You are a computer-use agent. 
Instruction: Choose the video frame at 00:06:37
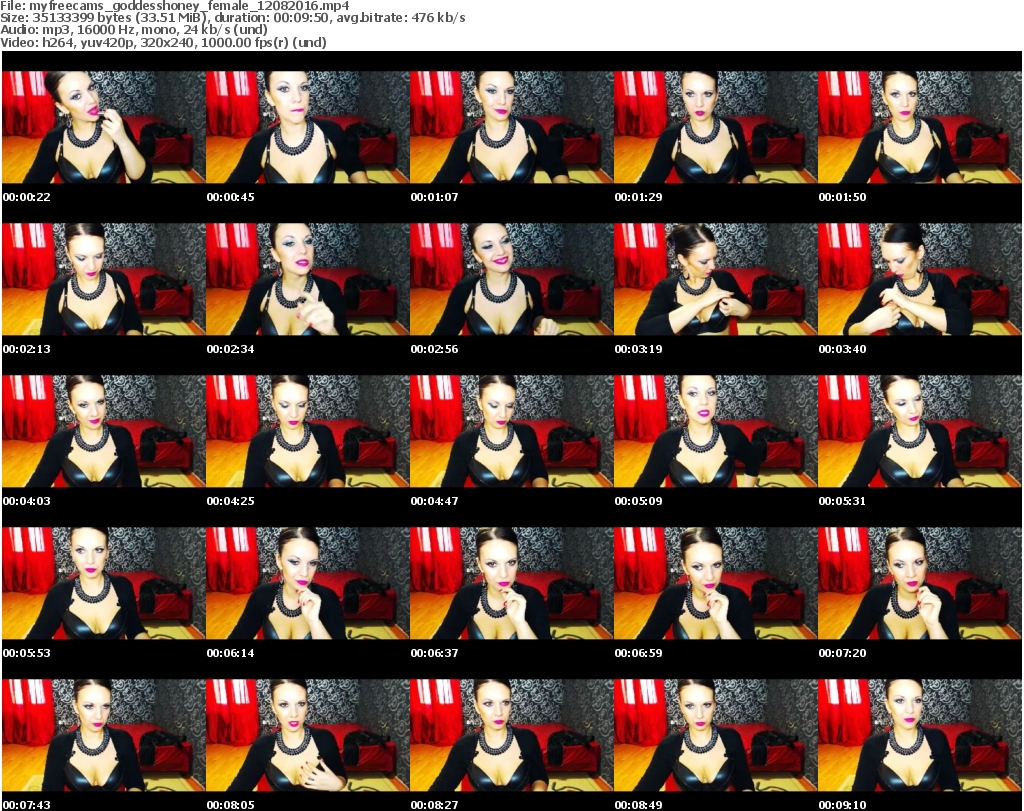(x=511, y=583)
